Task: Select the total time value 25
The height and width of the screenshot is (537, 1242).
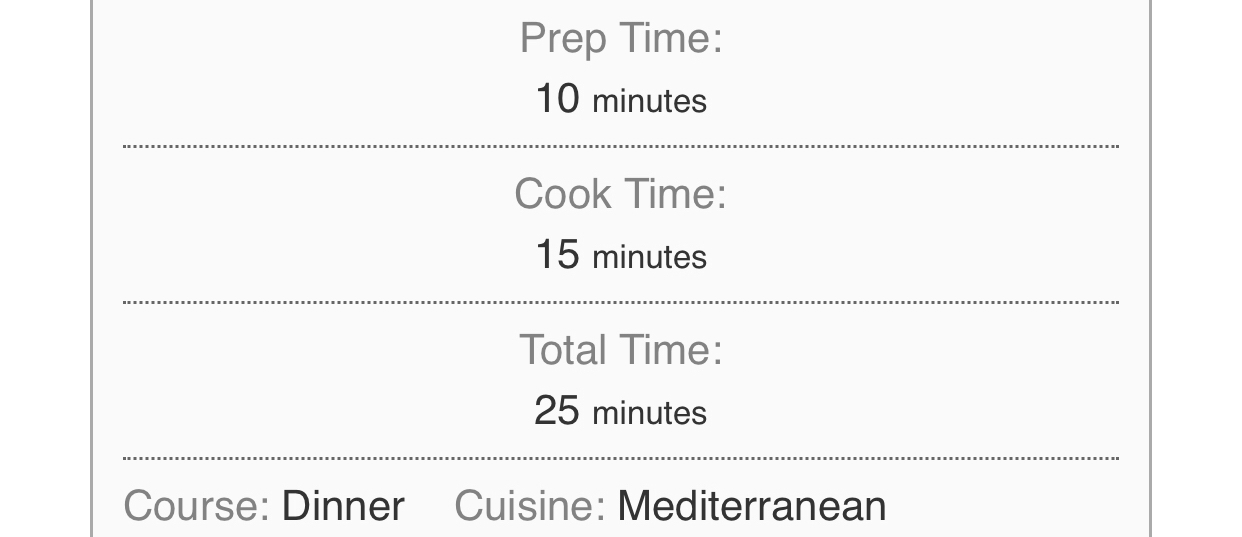Action: point(557,411)
